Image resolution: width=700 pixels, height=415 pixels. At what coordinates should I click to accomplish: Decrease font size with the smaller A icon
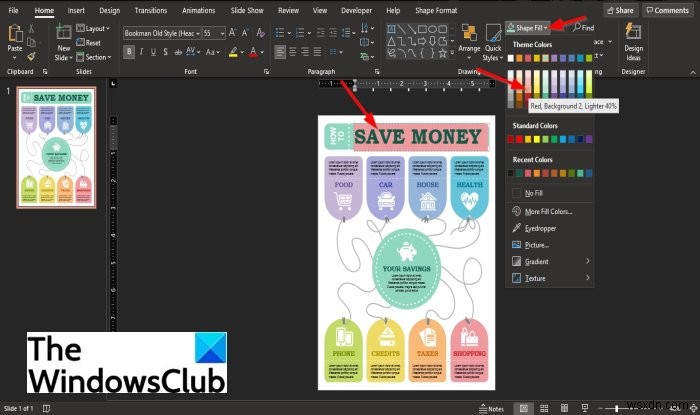coord(245,33)
